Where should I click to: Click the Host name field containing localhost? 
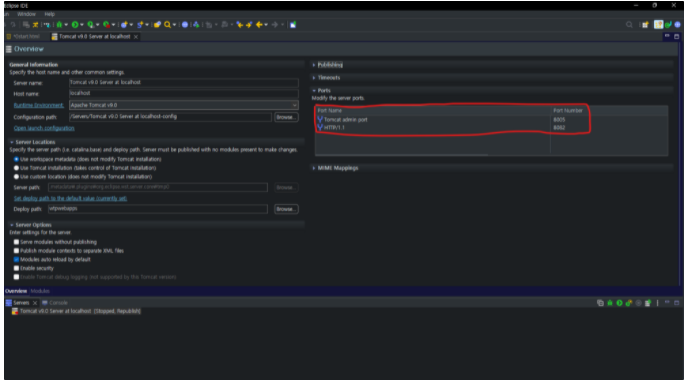click(184, 93)
